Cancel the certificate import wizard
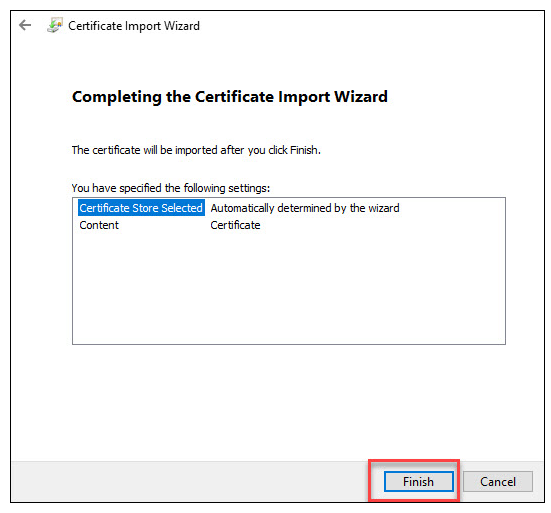Image resolution: width=551 pixels, height=513 pixels. tap(498, 481)
